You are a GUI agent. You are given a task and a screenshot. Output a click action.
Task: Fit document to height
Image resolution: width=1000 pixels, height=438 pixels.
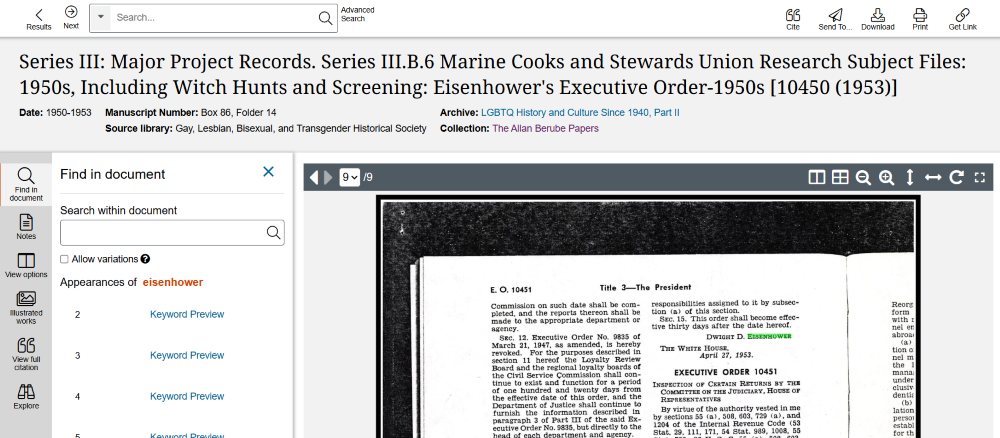click(909, 177)
